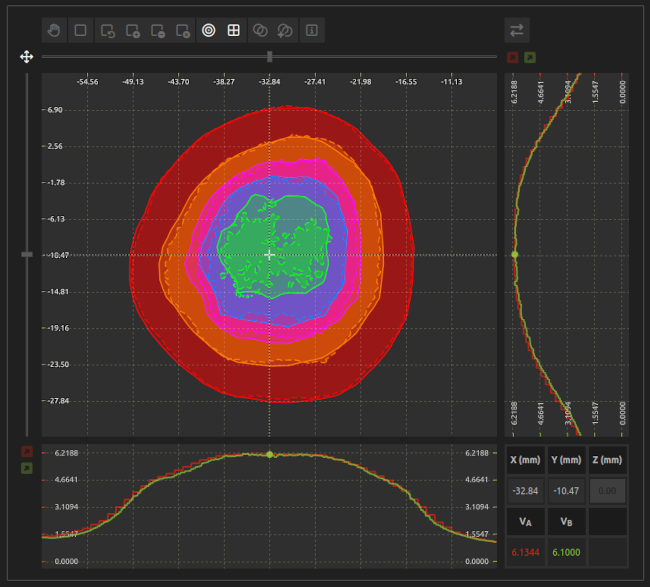Click the -14.81 y-axis label
Viewport: 650px width, 587px height.
point(58,292)
